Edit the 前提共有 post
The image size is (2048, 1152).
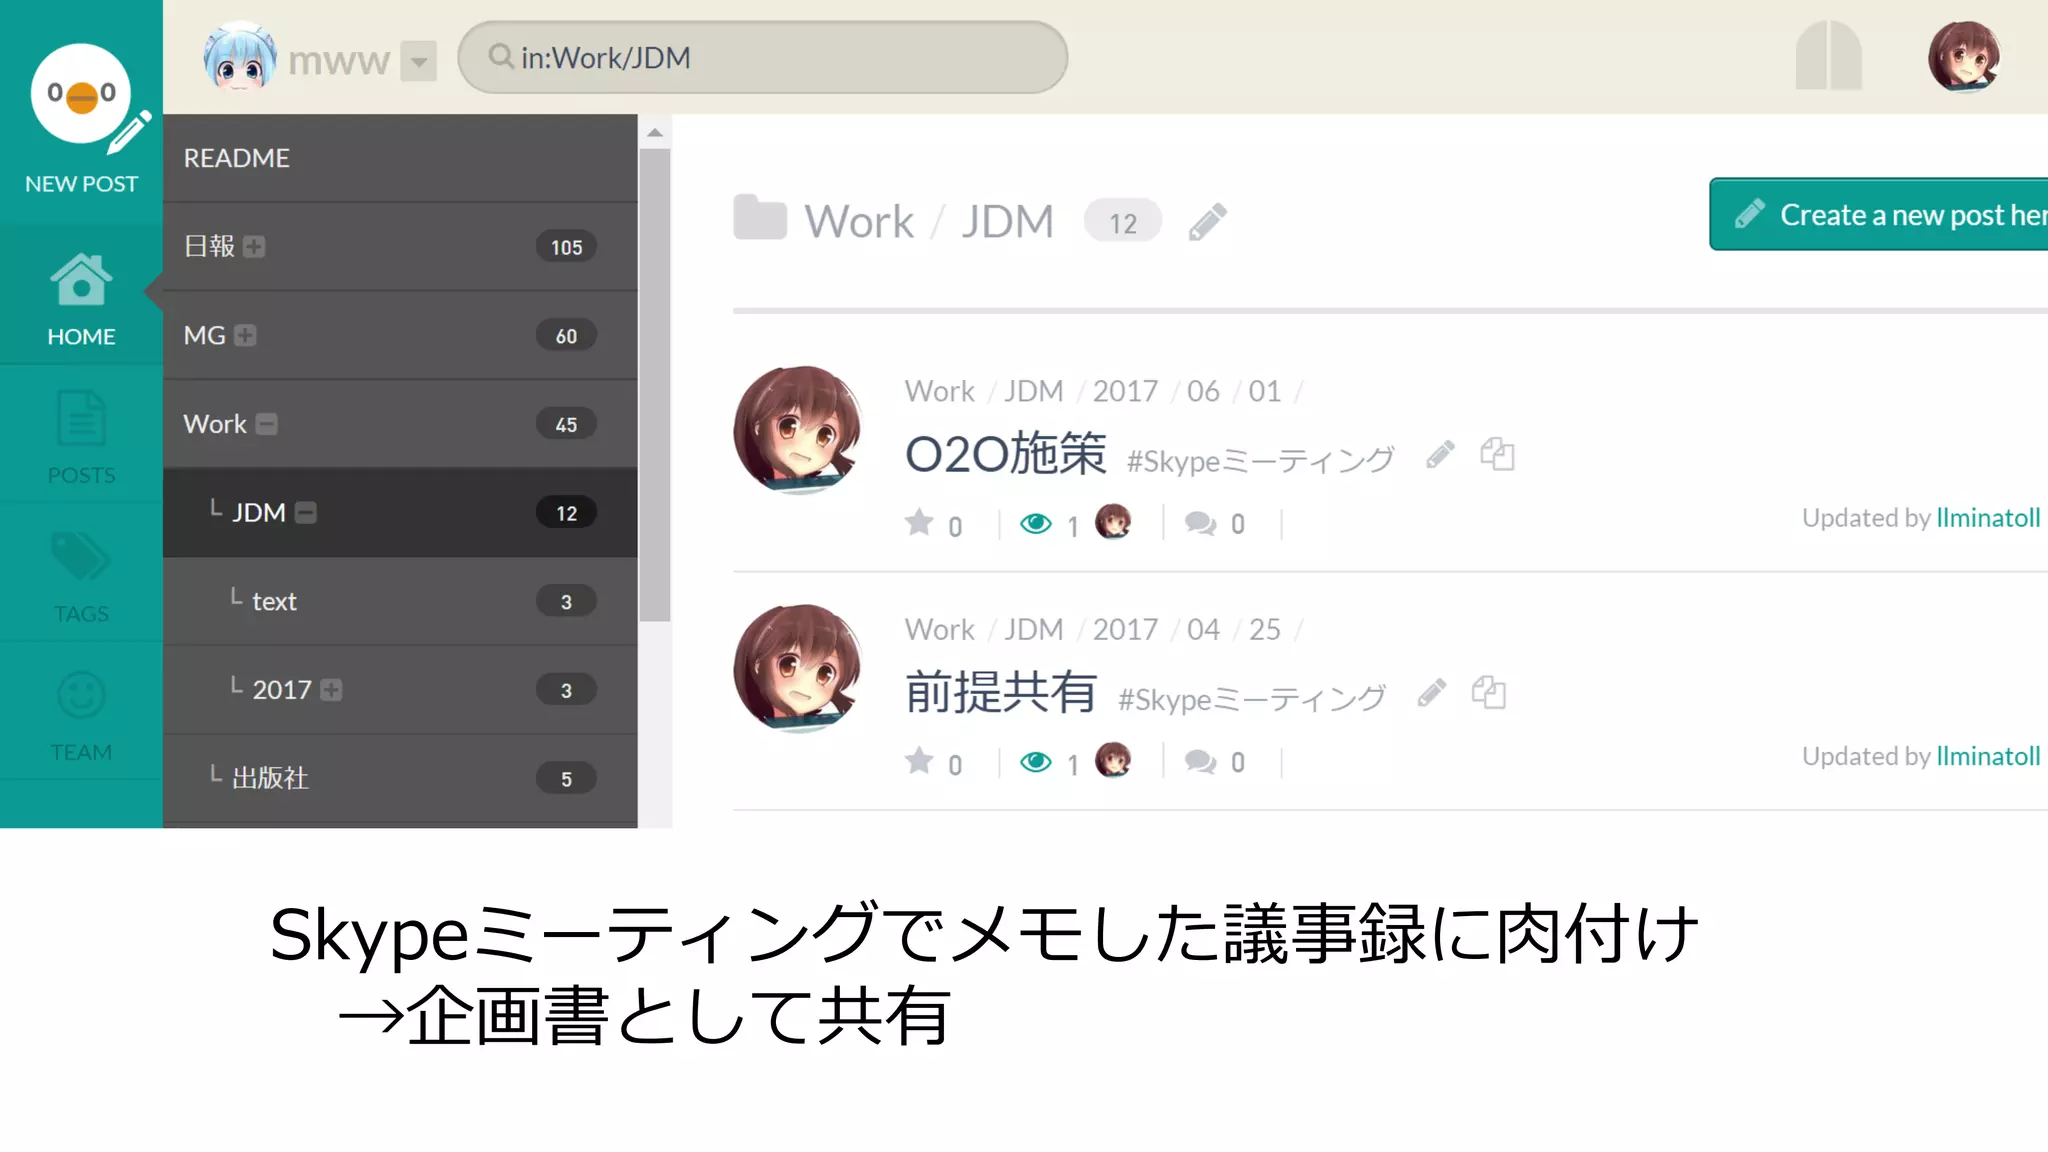pyautogui.click(x=1432, y=693)
